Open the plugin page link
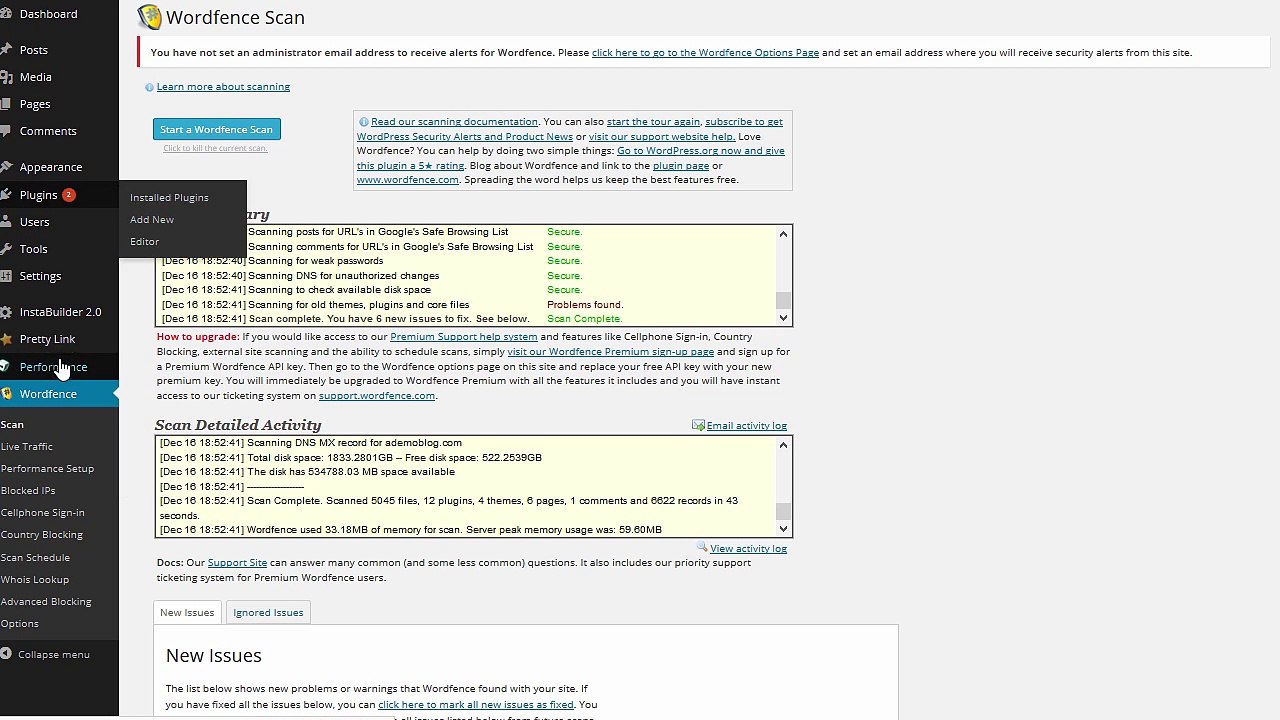Screen dimensions: 1280x720 click(681, 166)
